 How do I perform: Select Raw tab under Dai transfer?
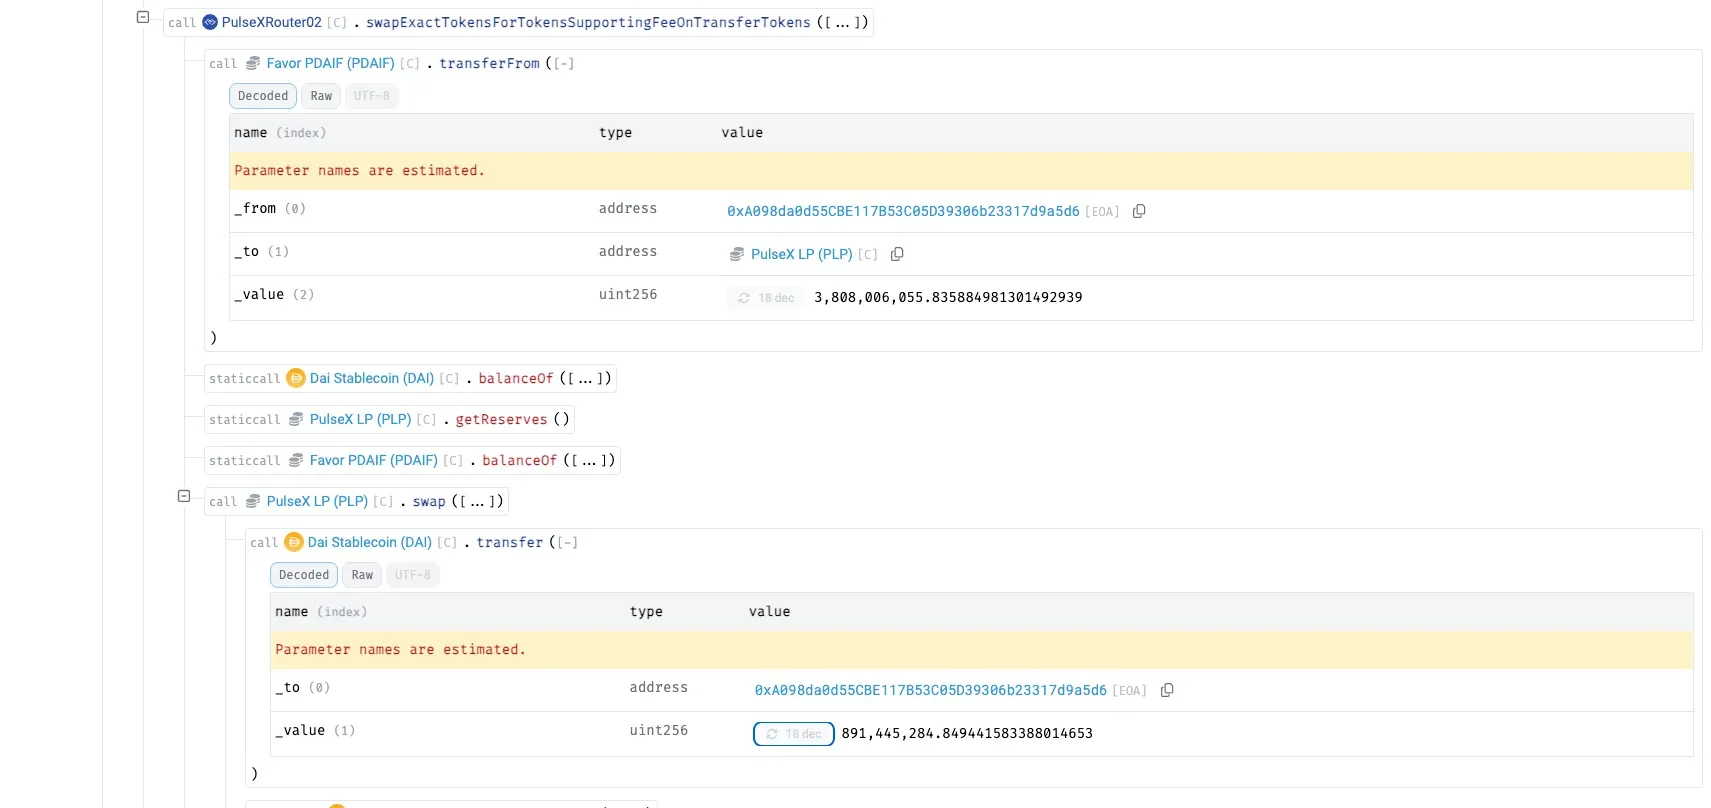coord(362,575)
